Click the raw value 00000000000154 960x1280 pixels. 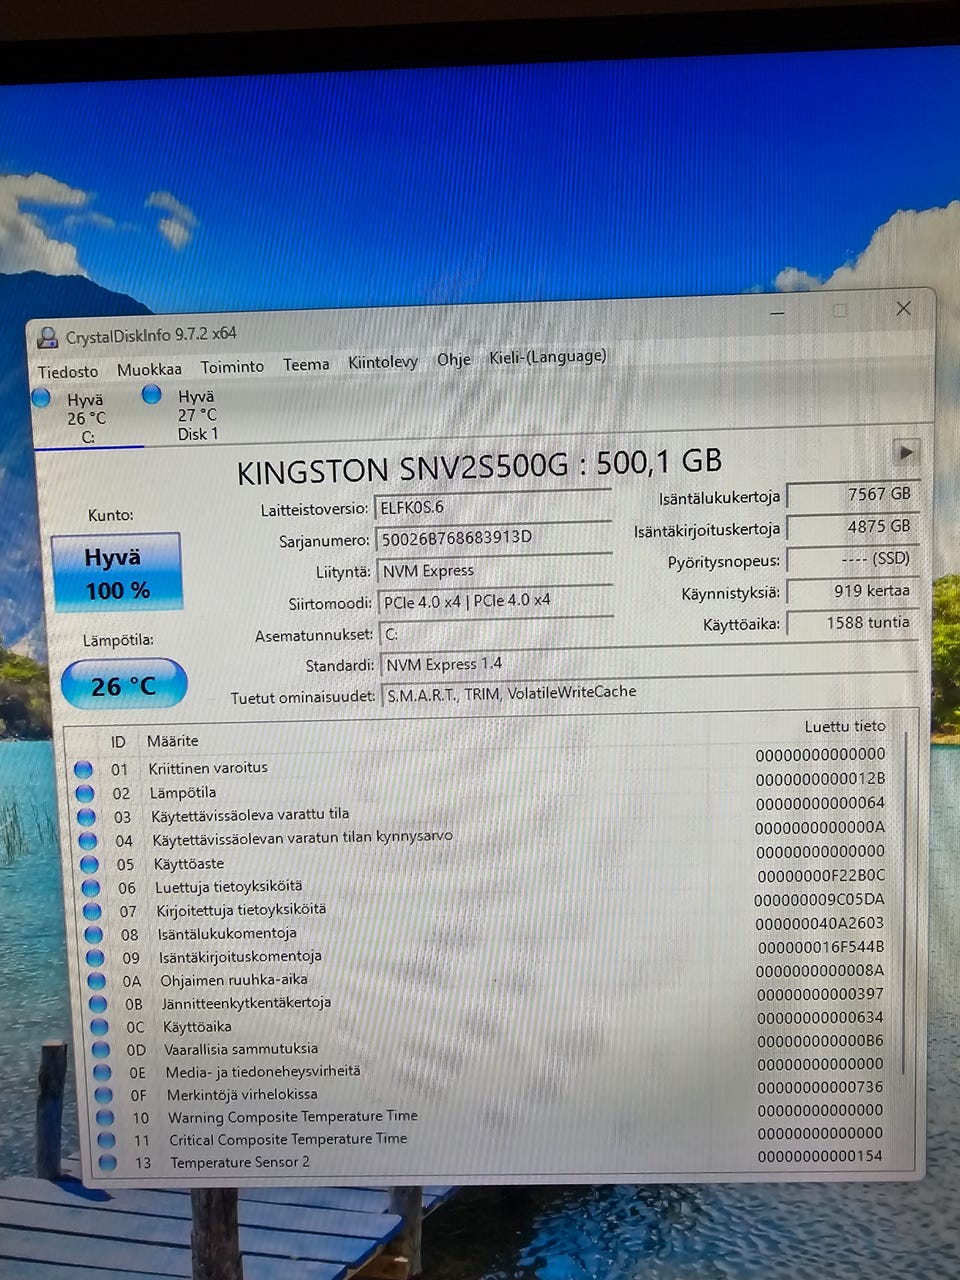coord(820,1157)
